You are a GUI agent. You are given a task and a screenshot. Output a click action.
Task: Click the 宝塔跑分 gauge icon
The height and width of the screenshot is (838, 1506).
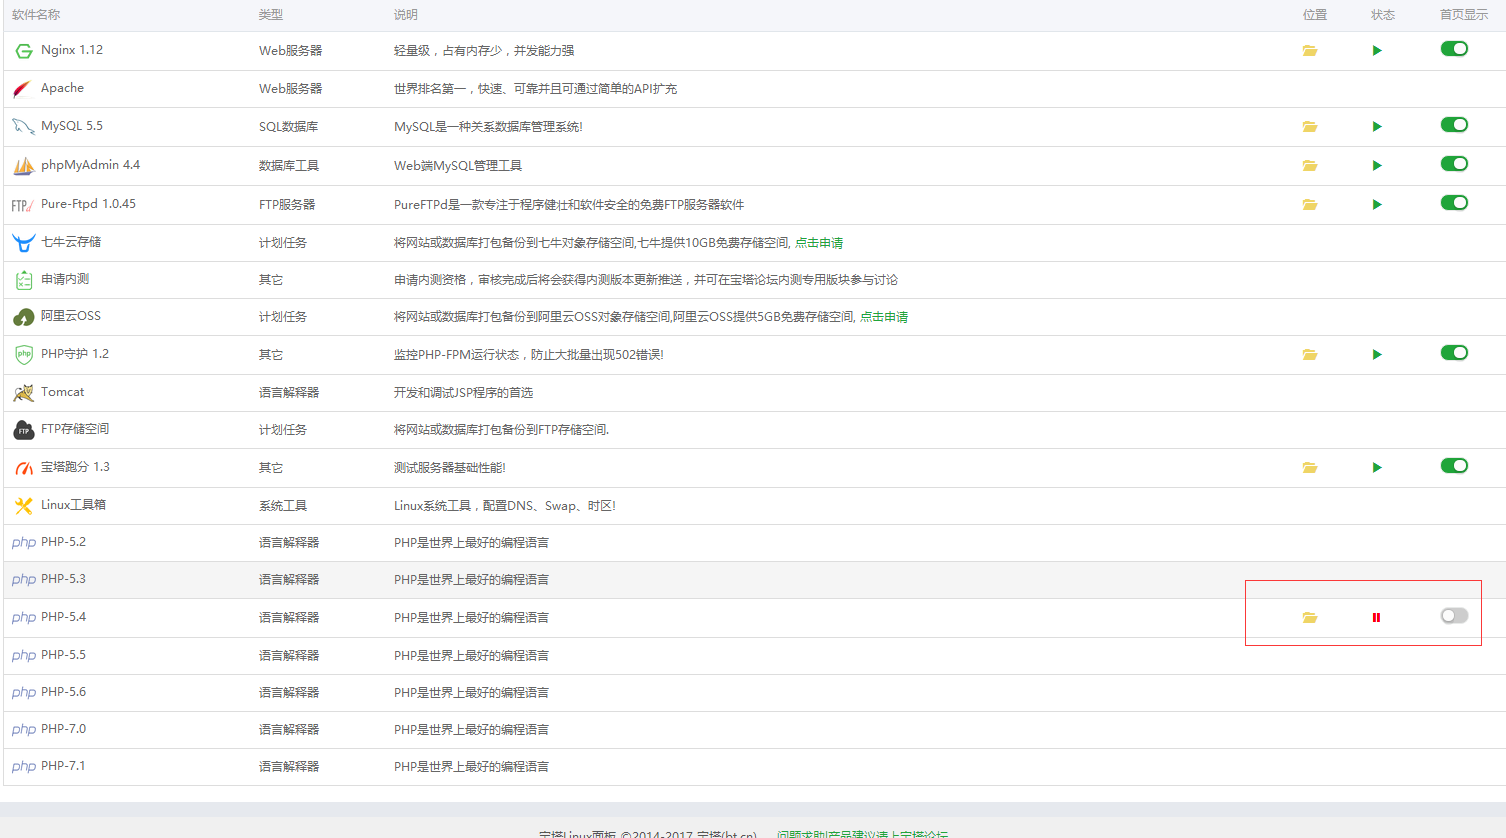24,468
